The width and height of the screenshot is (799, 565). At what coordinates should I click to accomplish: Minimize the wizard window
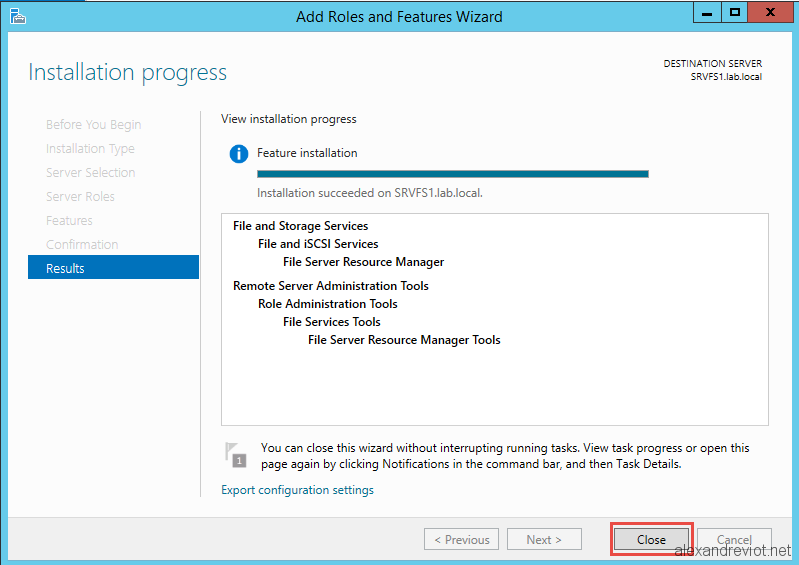[x=707, y=12]
